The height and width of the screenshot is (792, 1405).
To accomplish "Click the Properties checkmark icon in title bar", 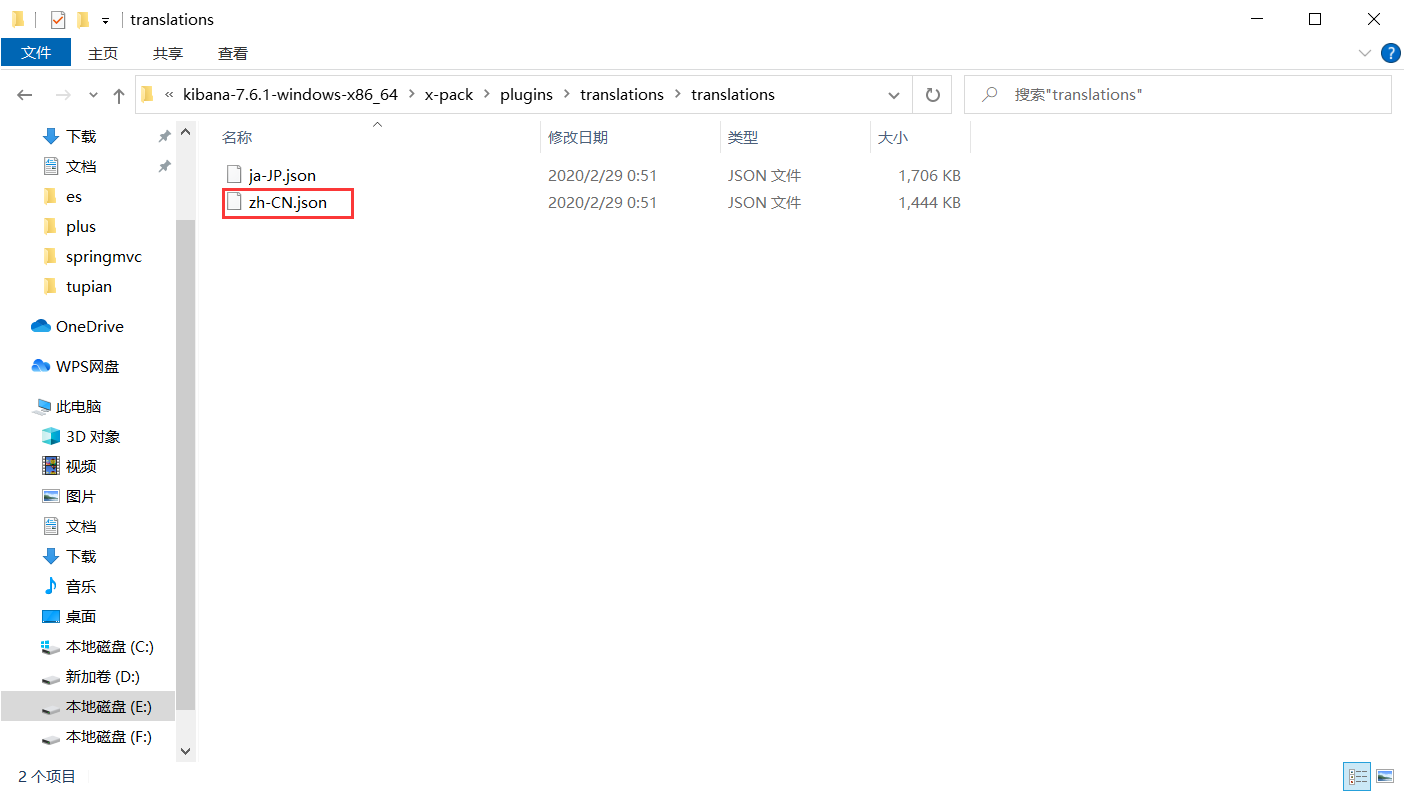I will point(58,19).
